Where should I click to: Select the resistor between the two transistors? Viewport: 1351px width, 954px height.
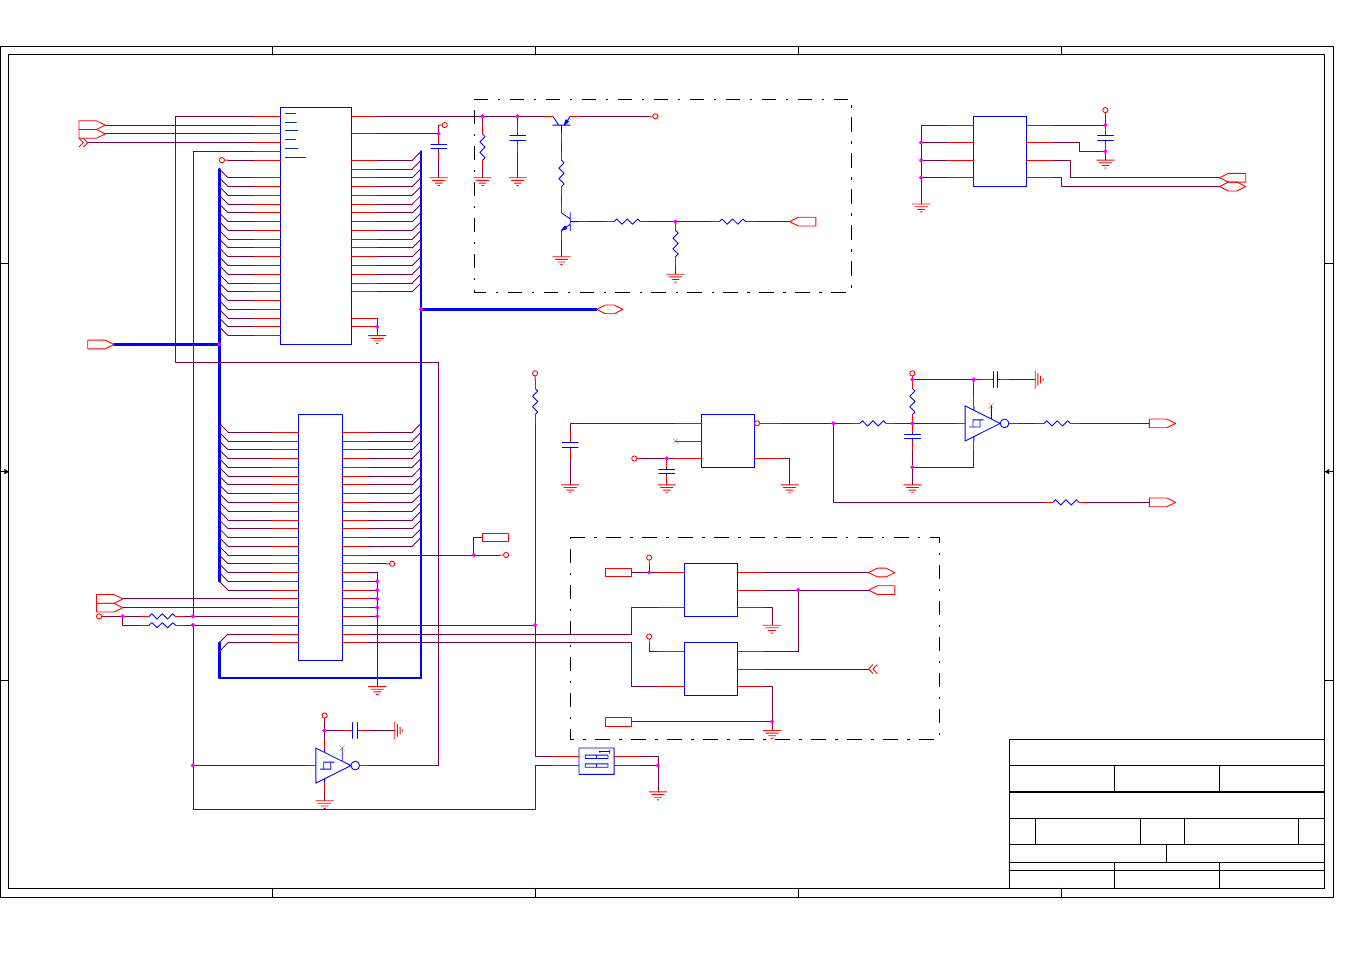(x=562, y=173)
